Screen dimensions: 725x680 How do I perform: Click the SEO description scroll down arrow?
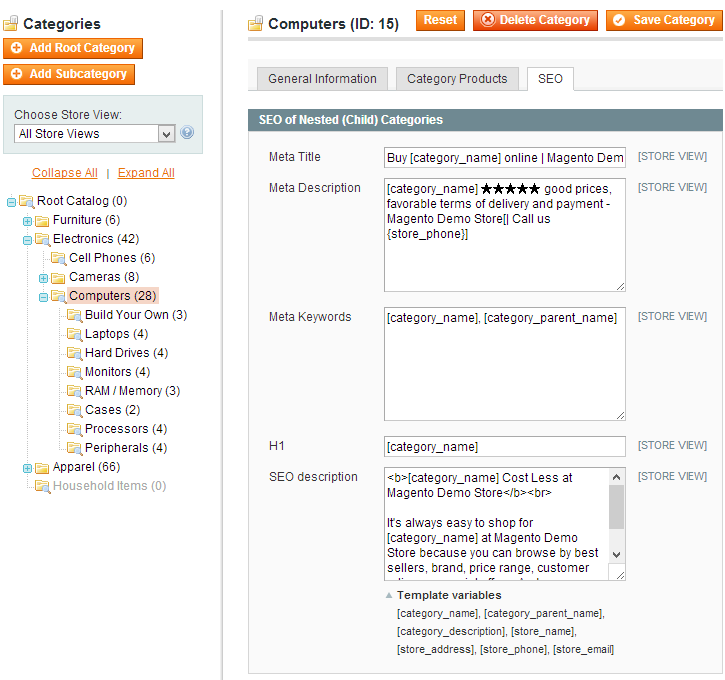pyautogui.click(x=616, y=554)
